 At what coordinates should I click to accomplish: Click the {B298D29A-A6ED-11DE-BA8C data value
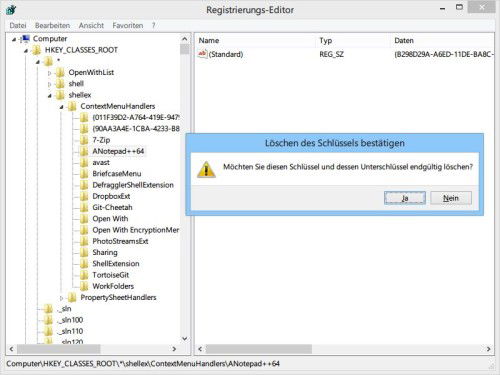tap(444, 54)
